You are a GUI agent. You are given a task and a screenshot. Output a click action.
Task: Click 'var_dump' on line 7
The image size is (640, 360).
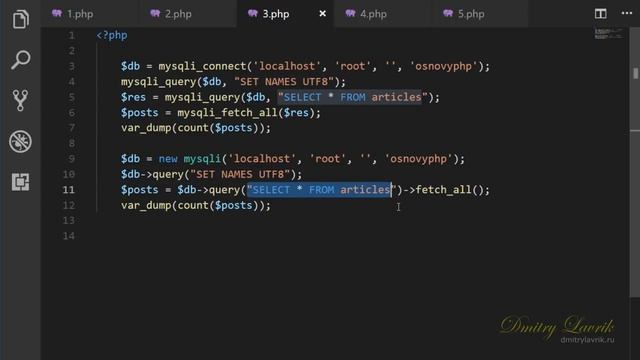[x=146, y=128]
